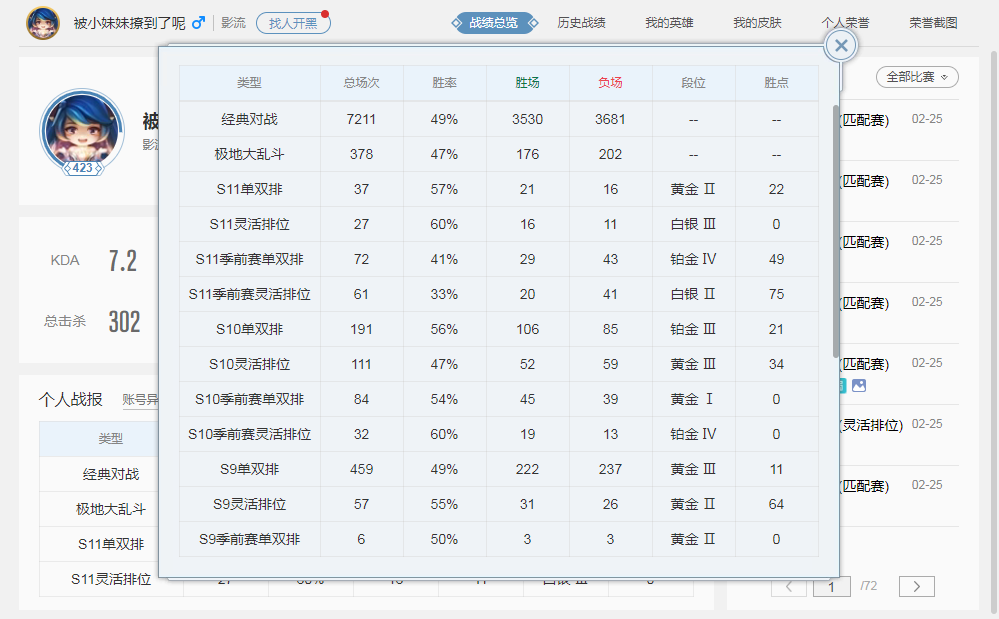Select the S10季前赛单双排 row
The width and height of the screenshot is (999, 619).
coord(499,399)
